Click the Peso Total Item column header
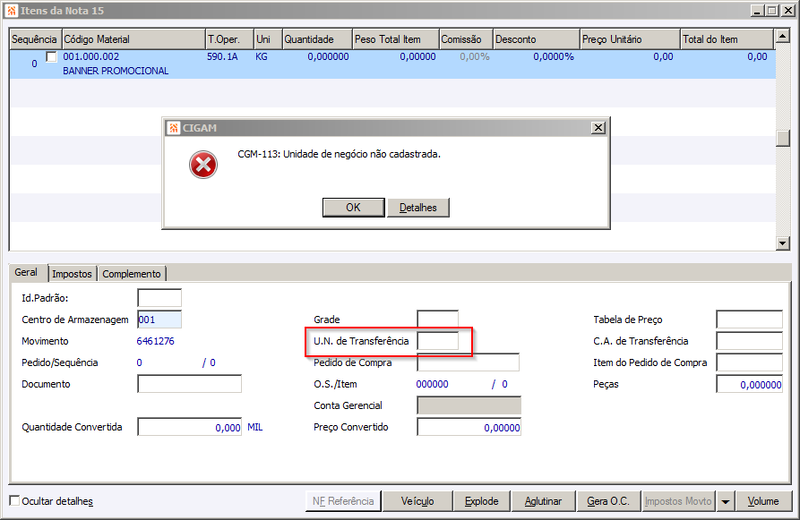 coord(396,39)
